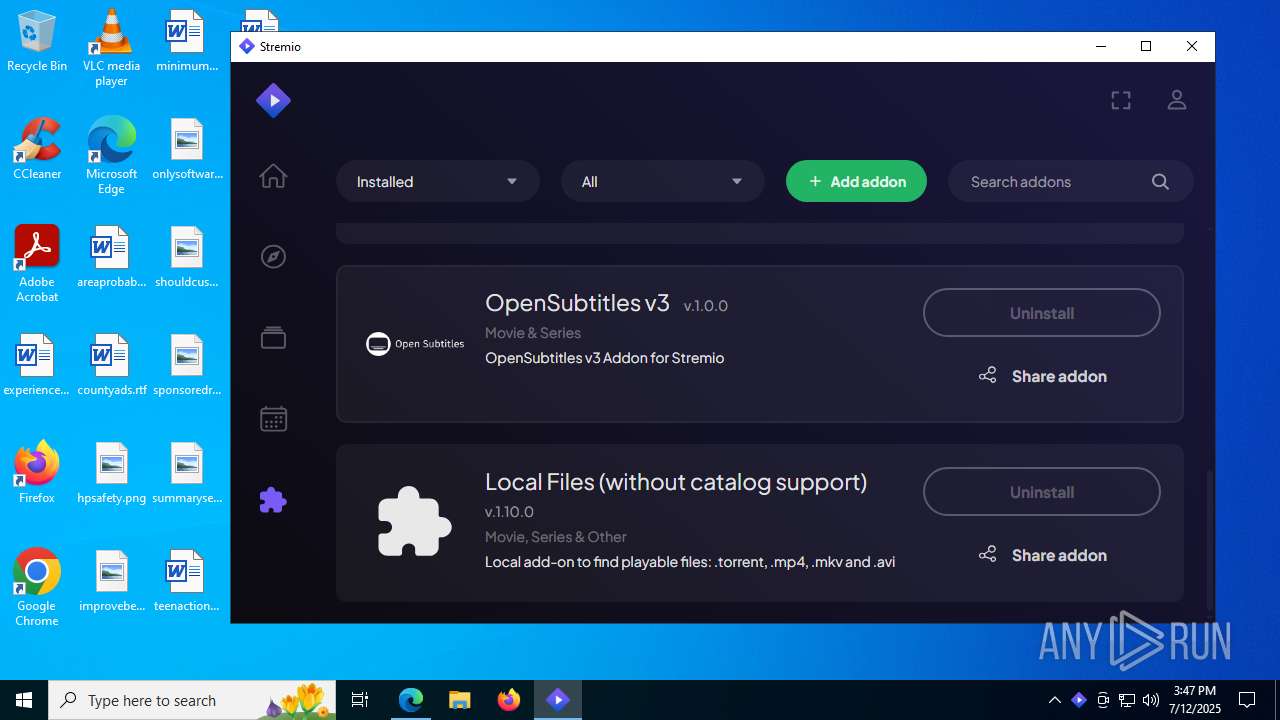1280x720 pixels.
Task: Click the OpenSubtitles v3 title
Action: click(x=577, y=303)
